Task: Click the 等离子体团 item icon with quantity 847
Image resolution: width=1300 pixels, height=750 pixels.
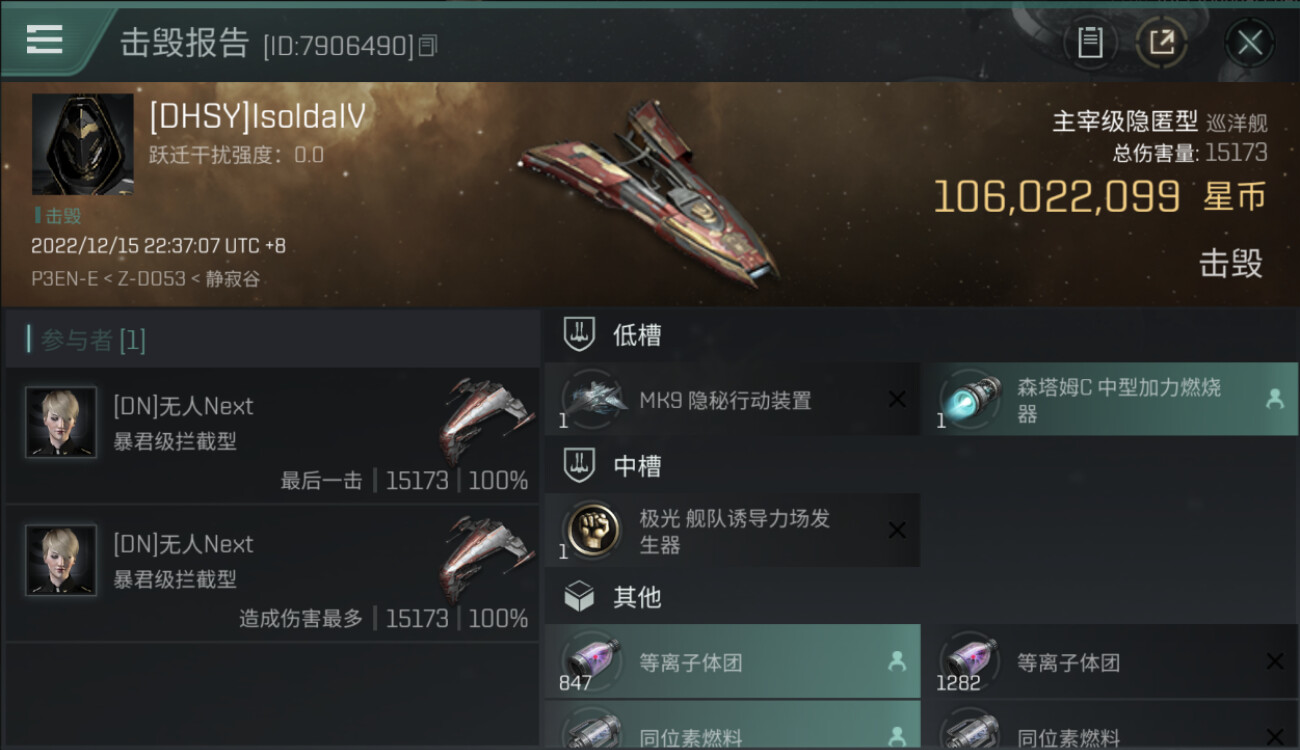Action: tap(594, 661)
